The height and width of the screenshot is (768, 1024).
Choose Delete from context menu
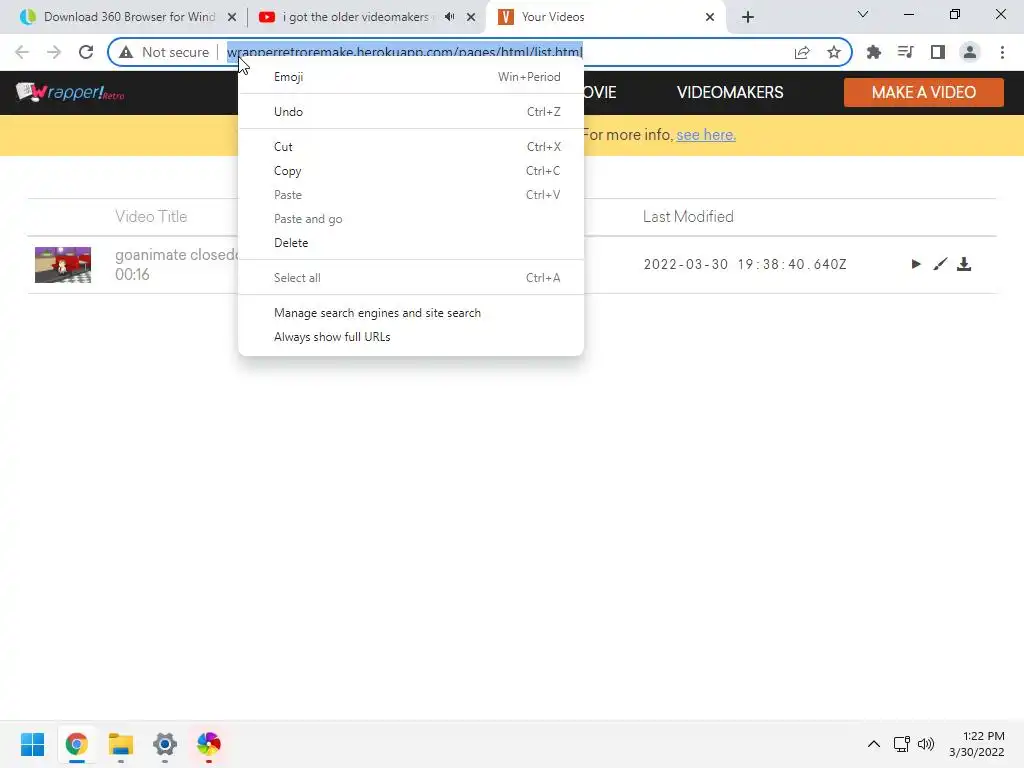click(411, 243)
